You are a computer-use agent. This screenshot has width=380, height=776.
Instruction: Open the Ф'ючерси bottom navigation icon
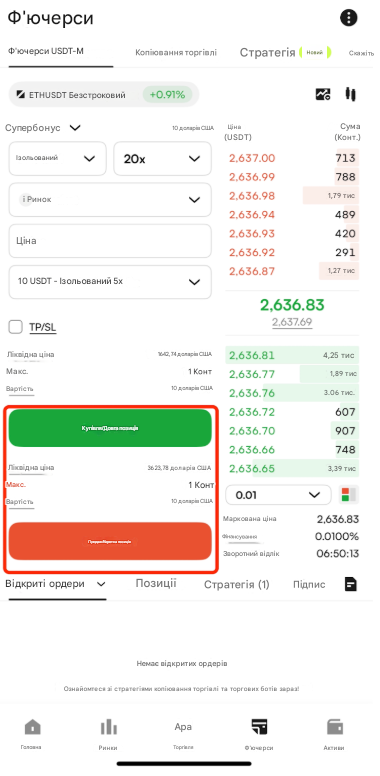[259, 734]
